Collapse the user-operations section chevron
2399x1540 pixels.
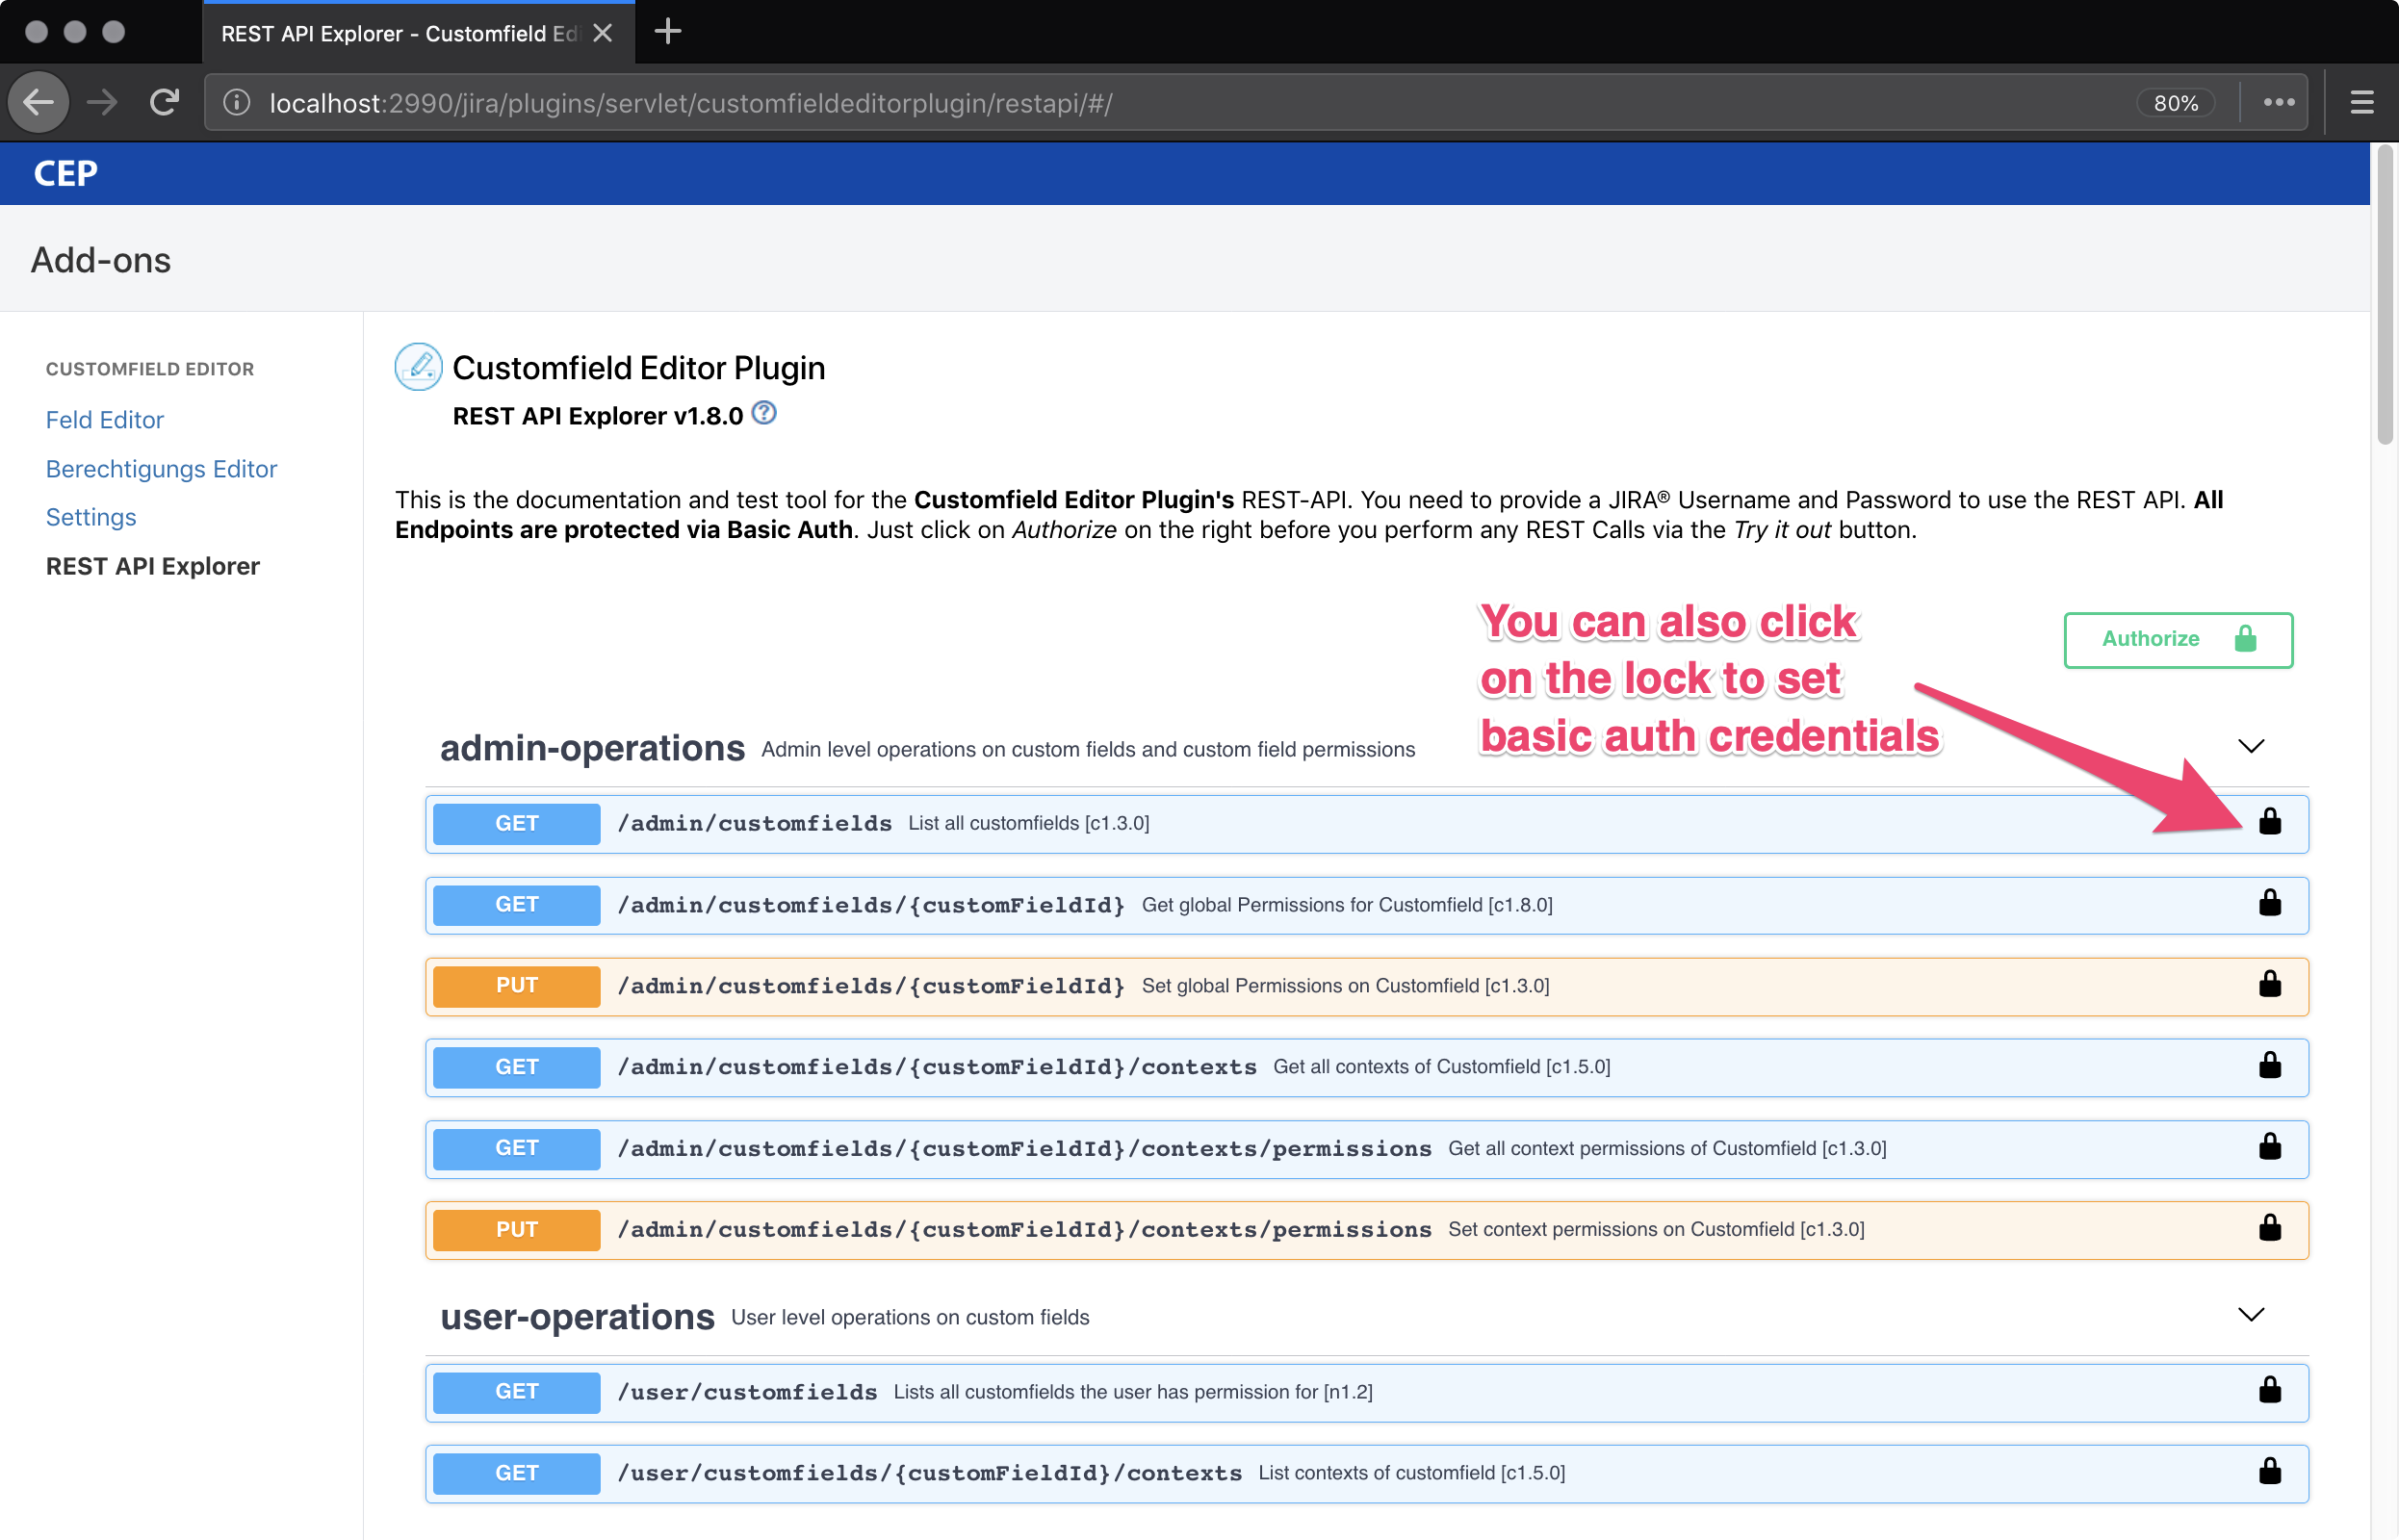pos(2250,1314)
